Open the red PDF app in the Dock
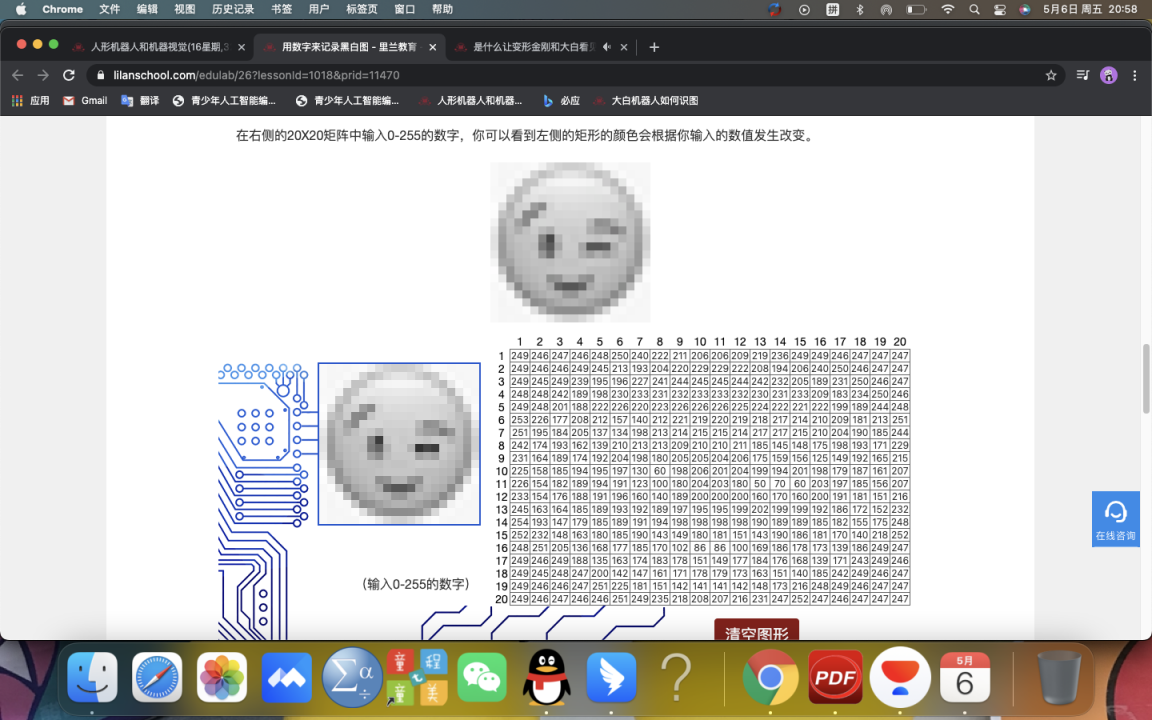This screenshot has height=720, width=1152. (x=835, y=677)
